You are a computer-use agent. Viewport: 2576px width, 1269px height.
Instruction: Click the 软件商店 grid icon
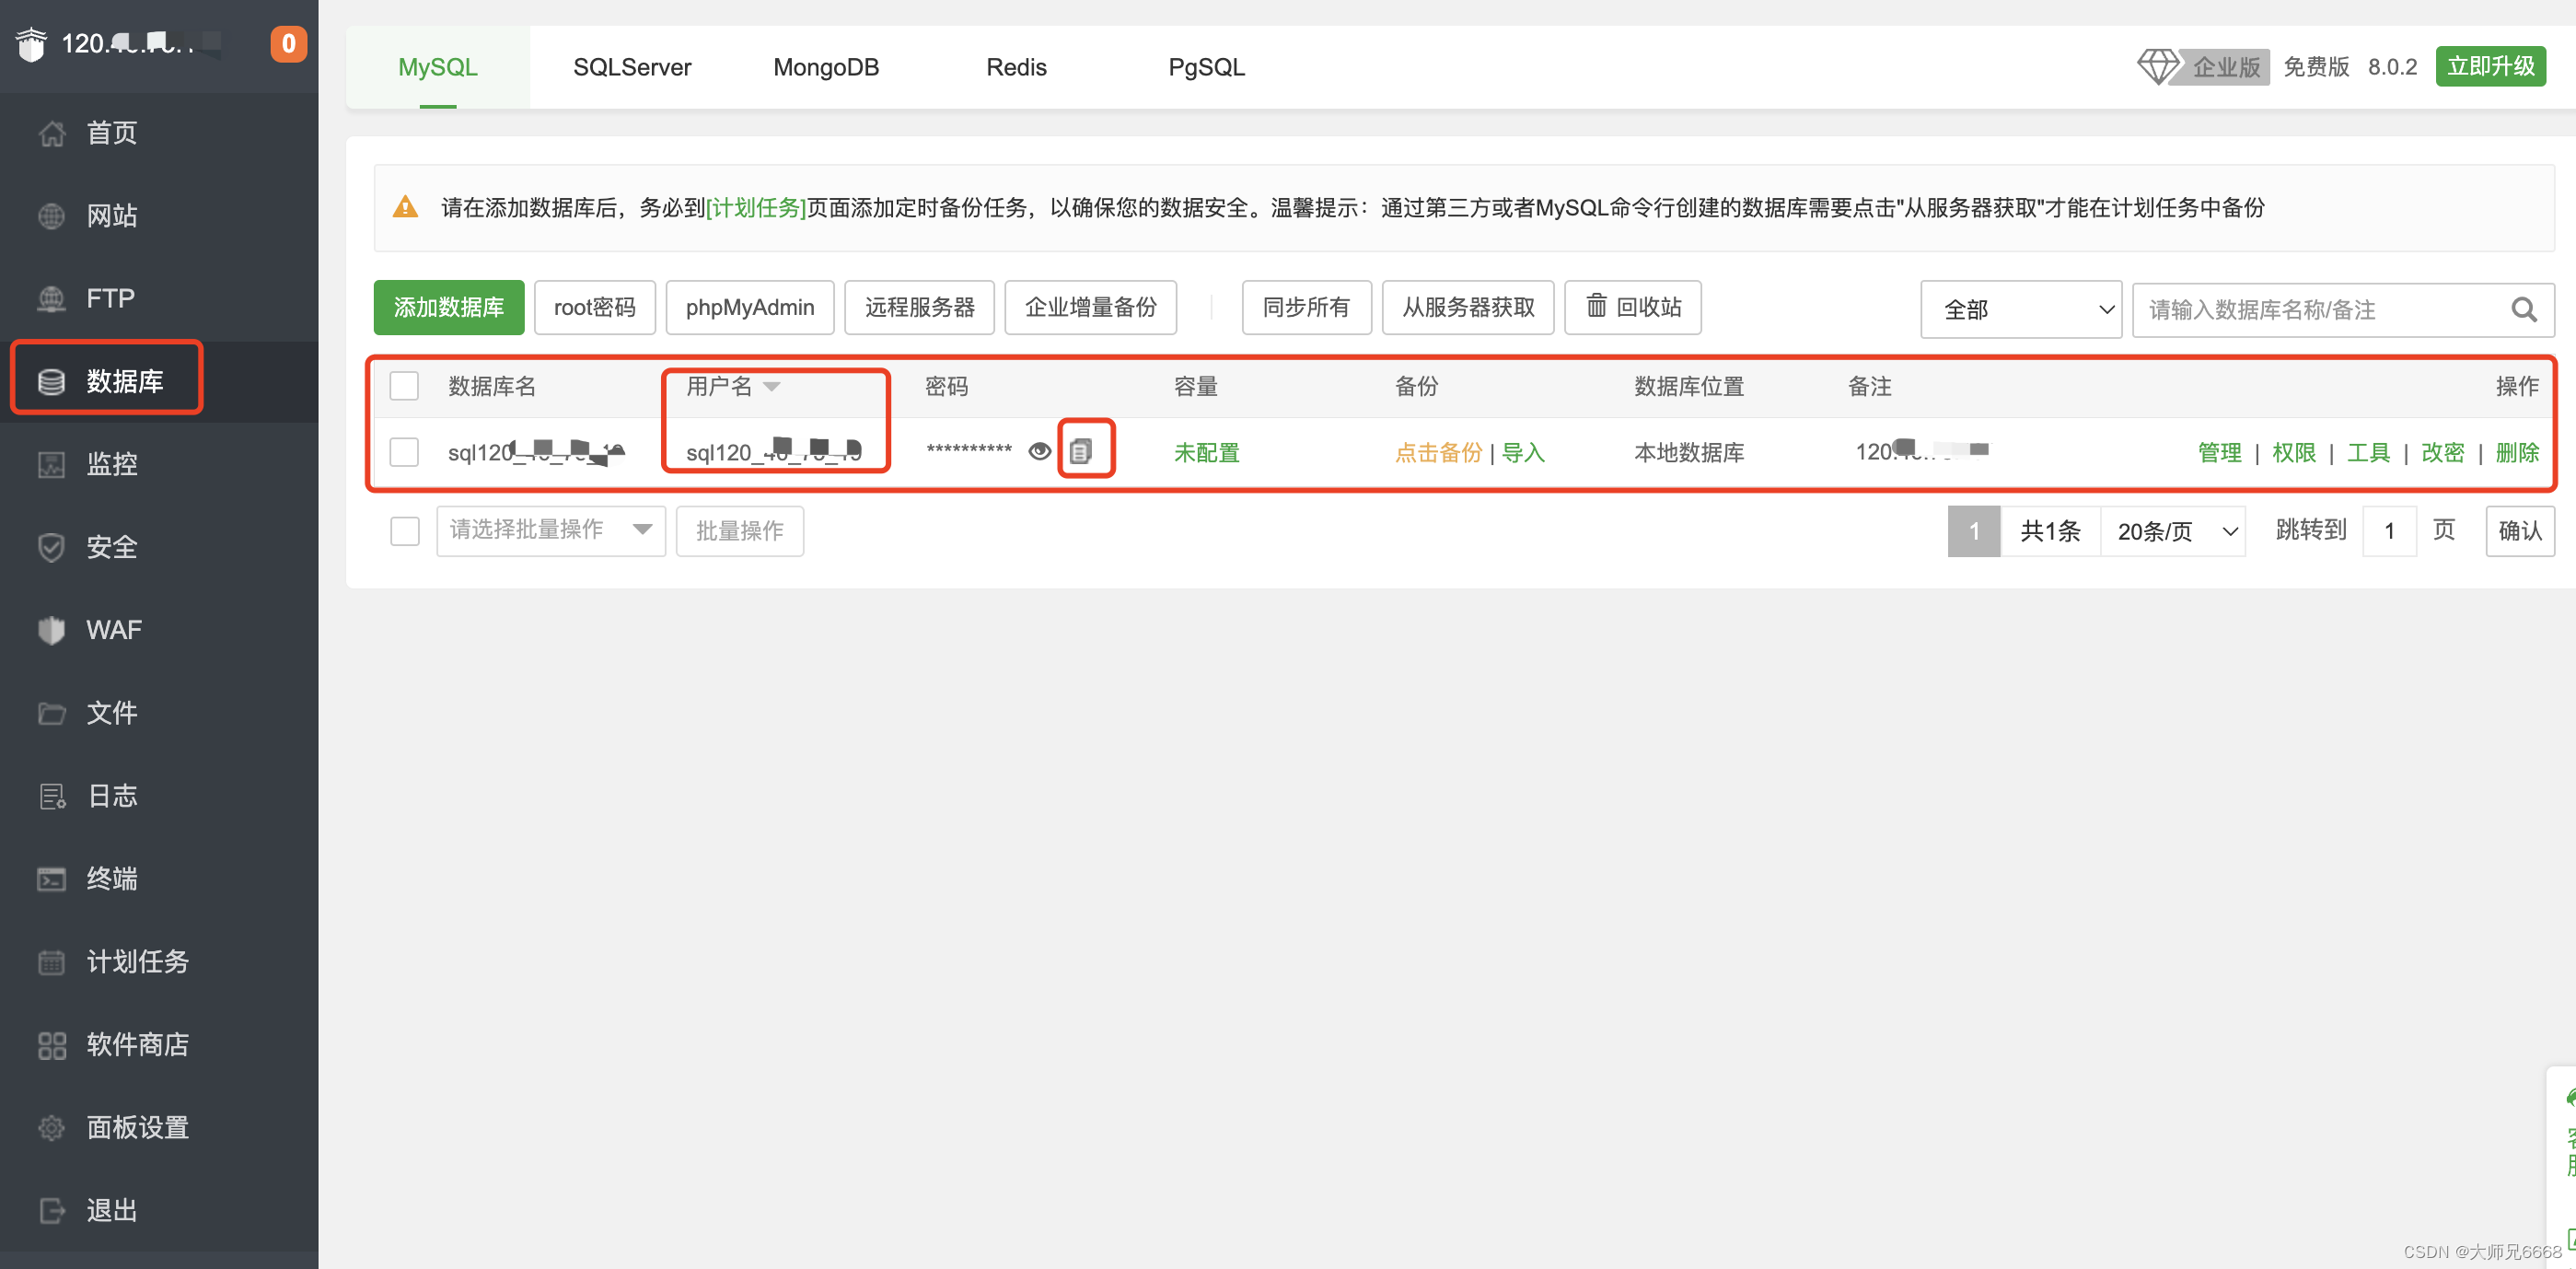pos(51,1045)
